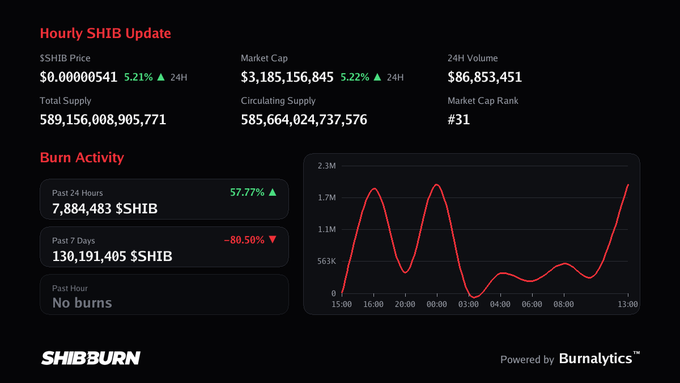Click the No burns text
The height and width of the screenshot is (383, 680).
82,303
